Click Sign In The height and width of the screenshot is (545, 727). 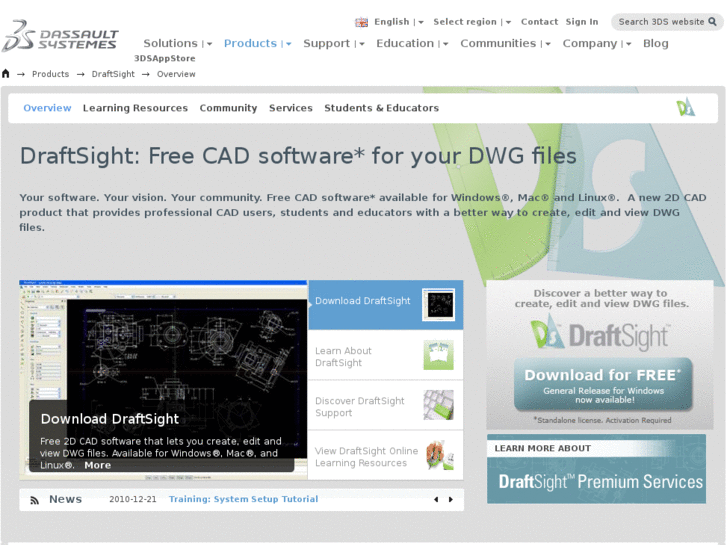[x=582, y=22]
